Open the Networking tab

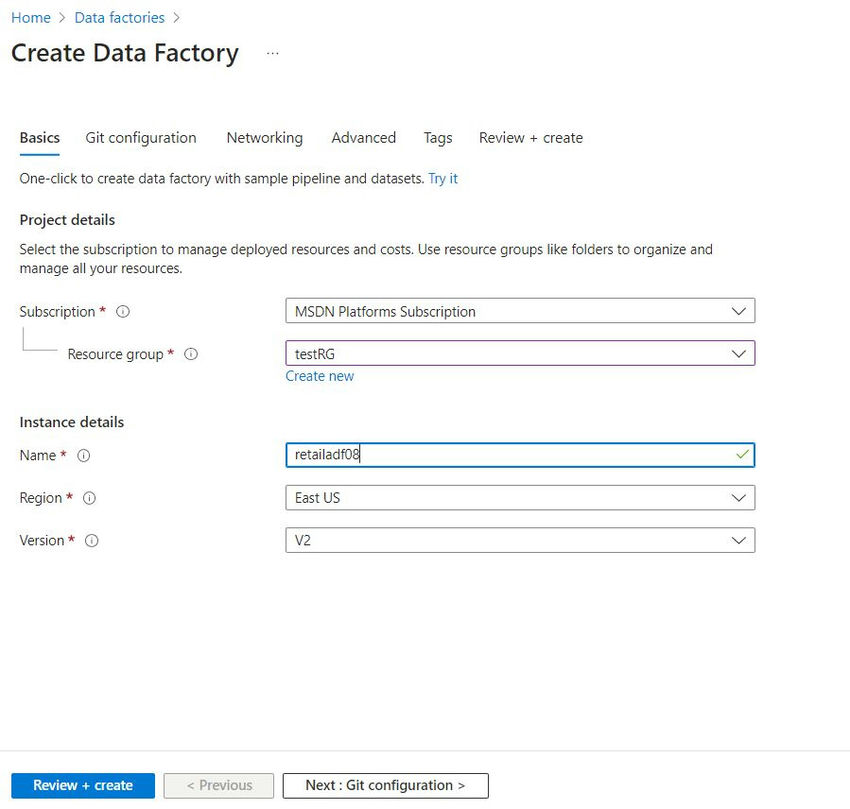265,138
